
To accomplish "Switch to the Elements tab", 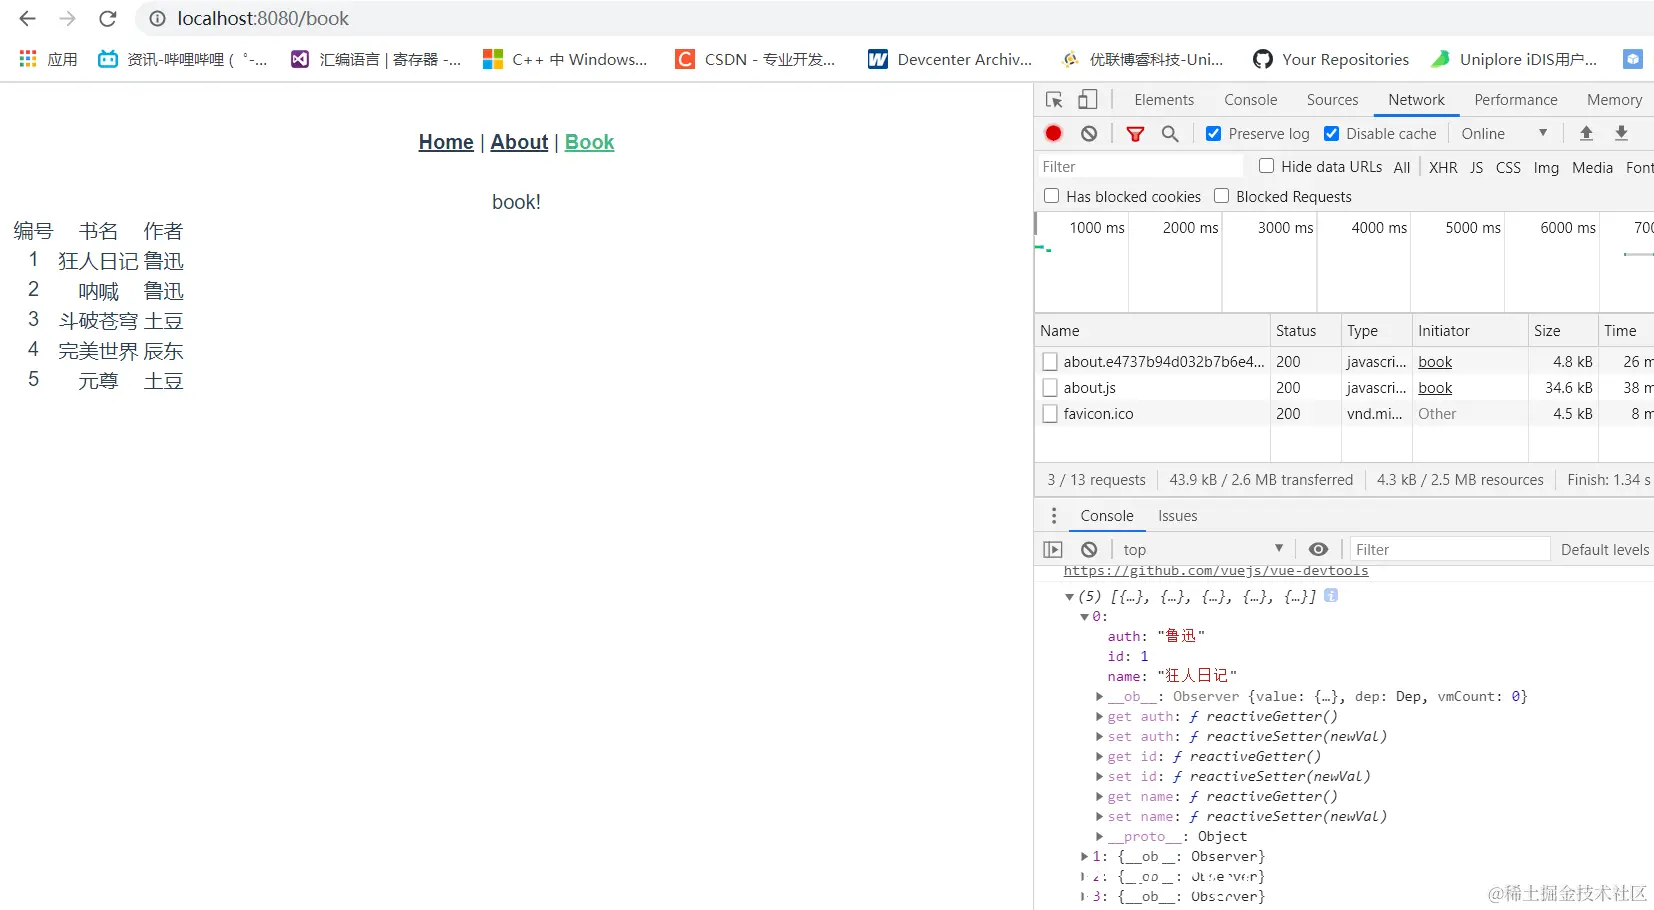I will tap(1164, 100).
